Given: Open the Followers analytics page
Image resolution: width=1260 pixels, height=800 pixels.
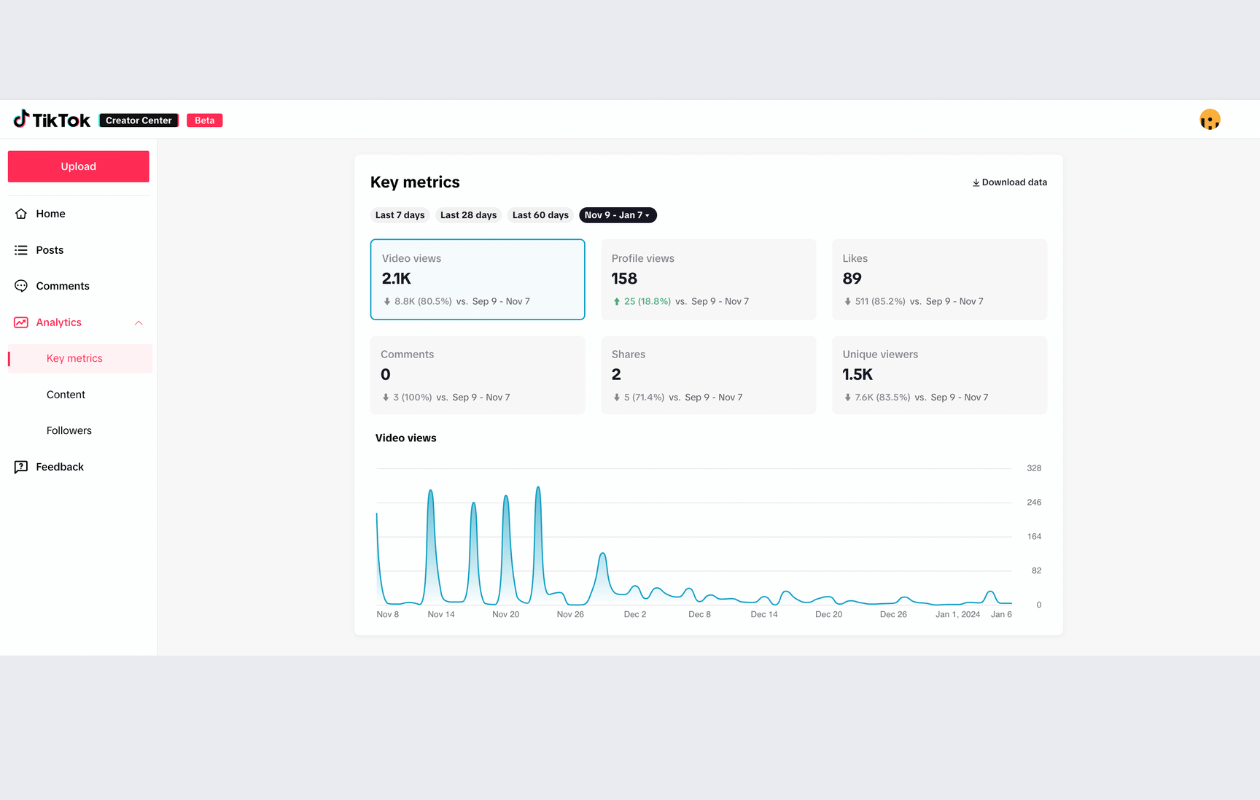Looking at the screenshot, I should point(69,430).
